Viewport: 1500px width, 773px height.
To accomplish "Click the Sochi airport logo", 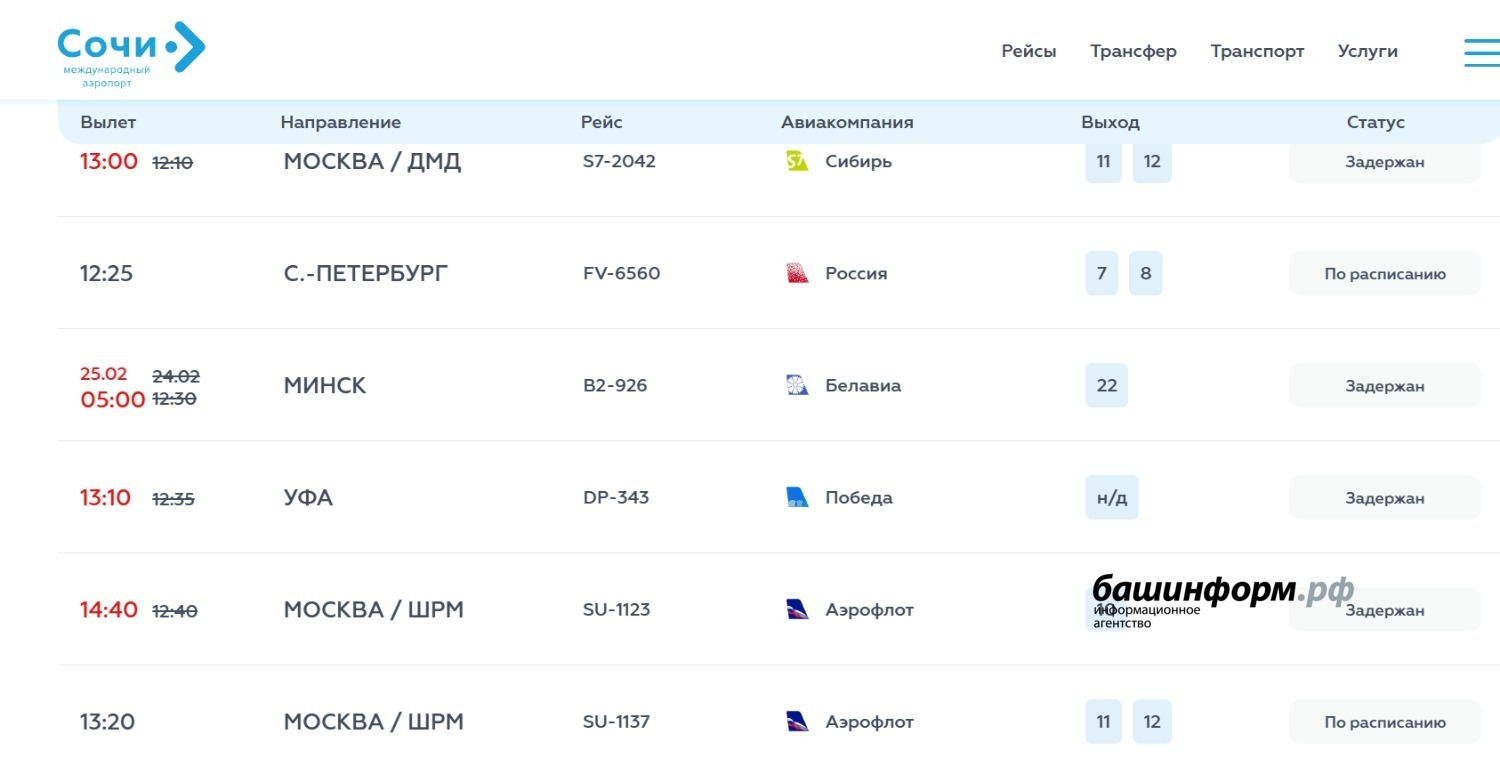I will click(x=130, y=54).
